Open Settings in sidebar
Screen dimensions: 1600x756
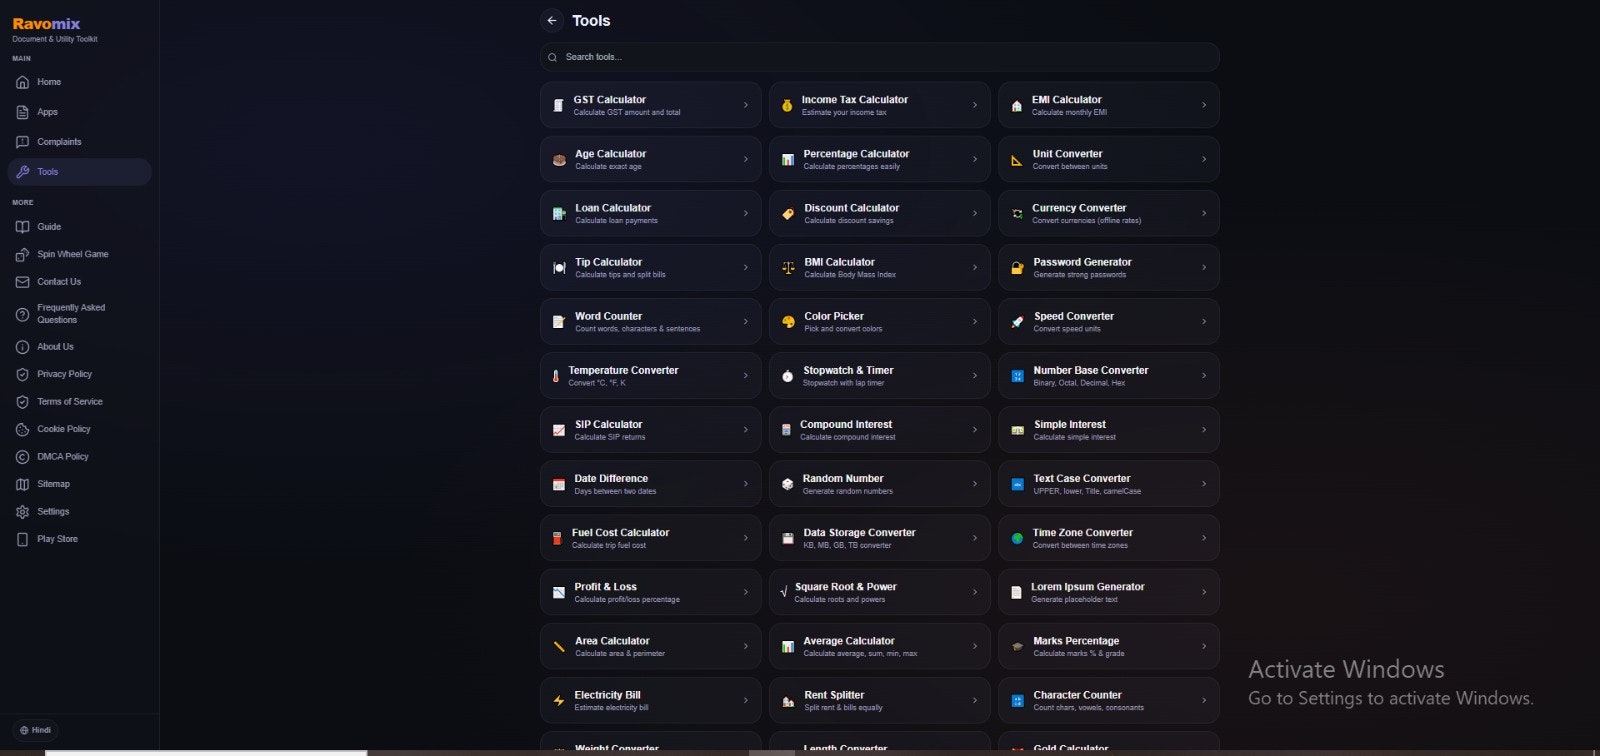[x=79, y=512]
